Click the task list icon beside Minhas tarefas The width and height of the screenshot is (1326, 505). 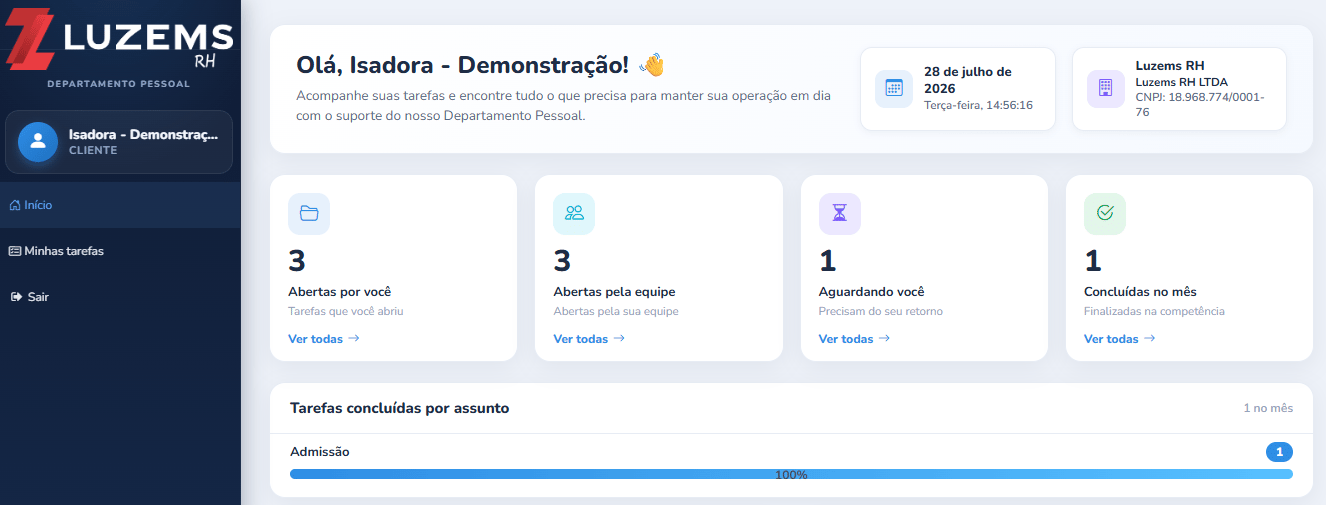(x=15, y=251)
